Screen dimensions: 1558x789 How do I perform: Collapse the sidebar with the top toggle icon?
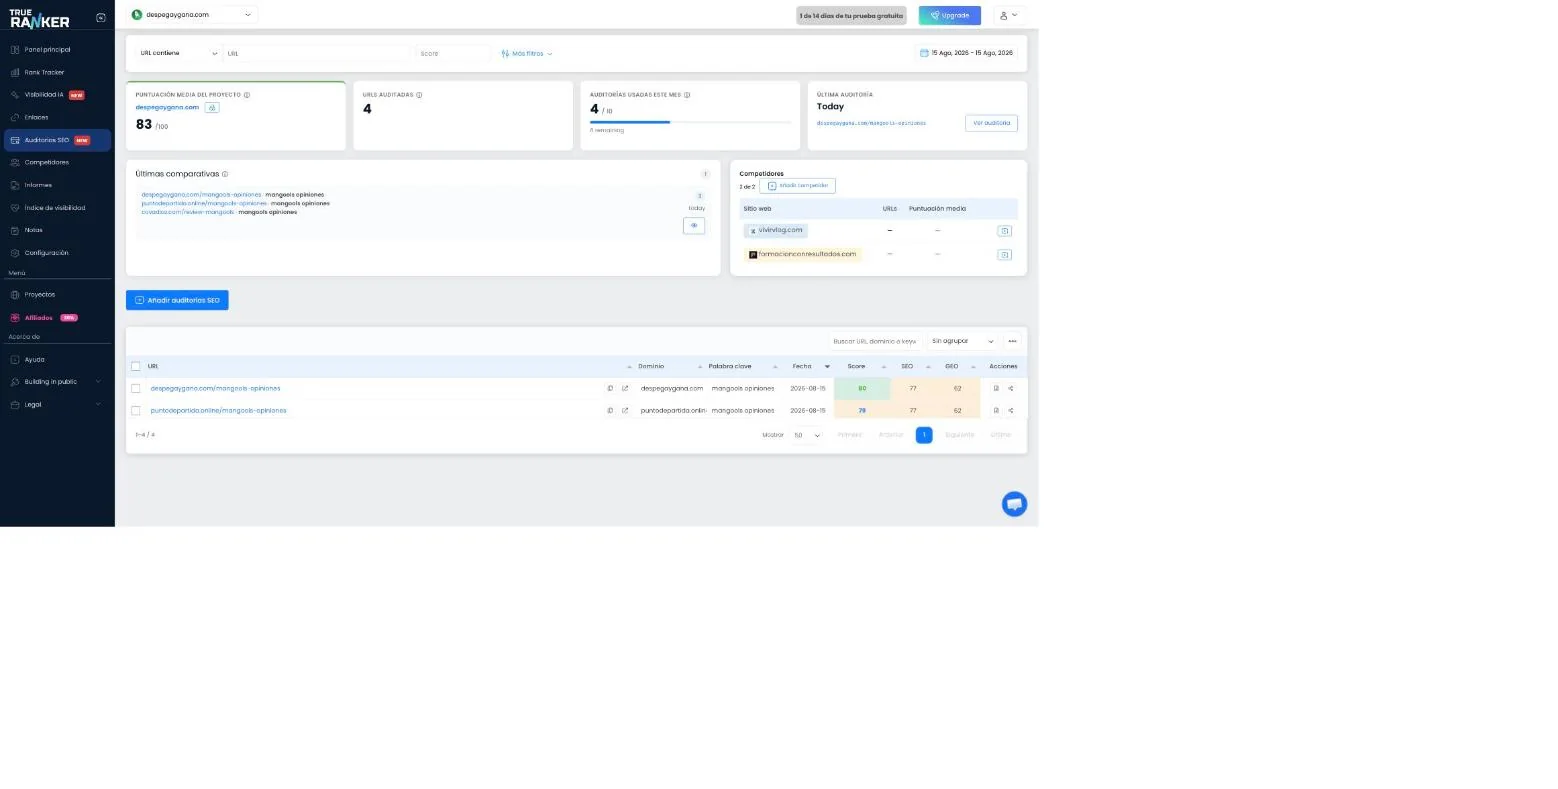101,18
